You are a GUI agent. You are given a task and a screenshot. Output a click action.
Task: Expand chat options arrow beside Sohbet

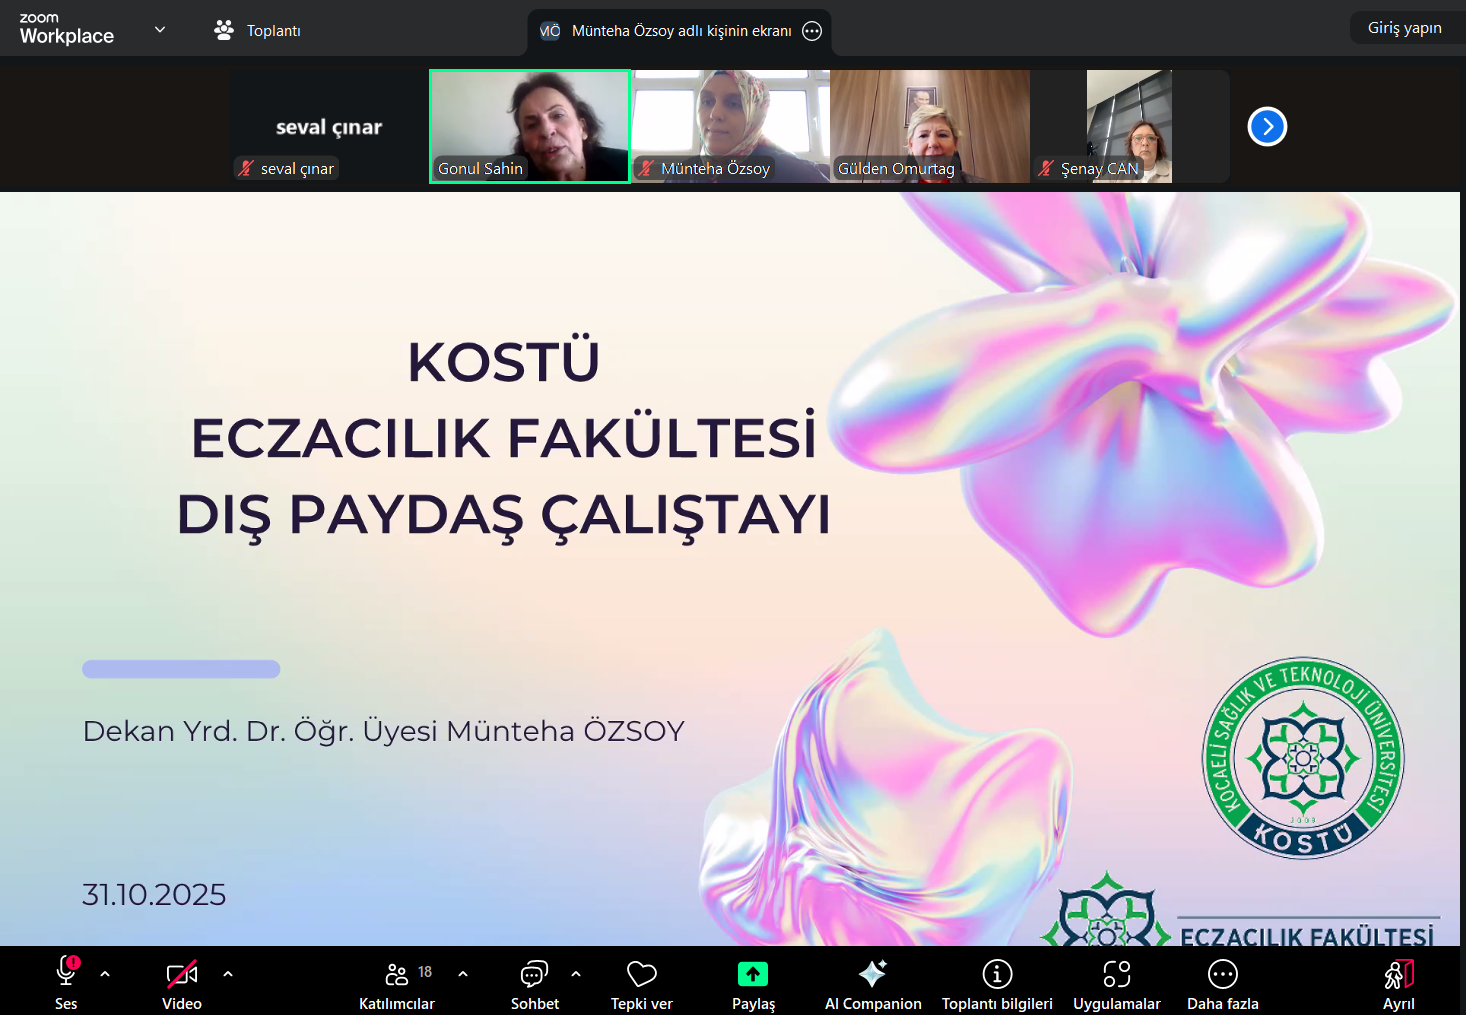click(x=576, y=973)
